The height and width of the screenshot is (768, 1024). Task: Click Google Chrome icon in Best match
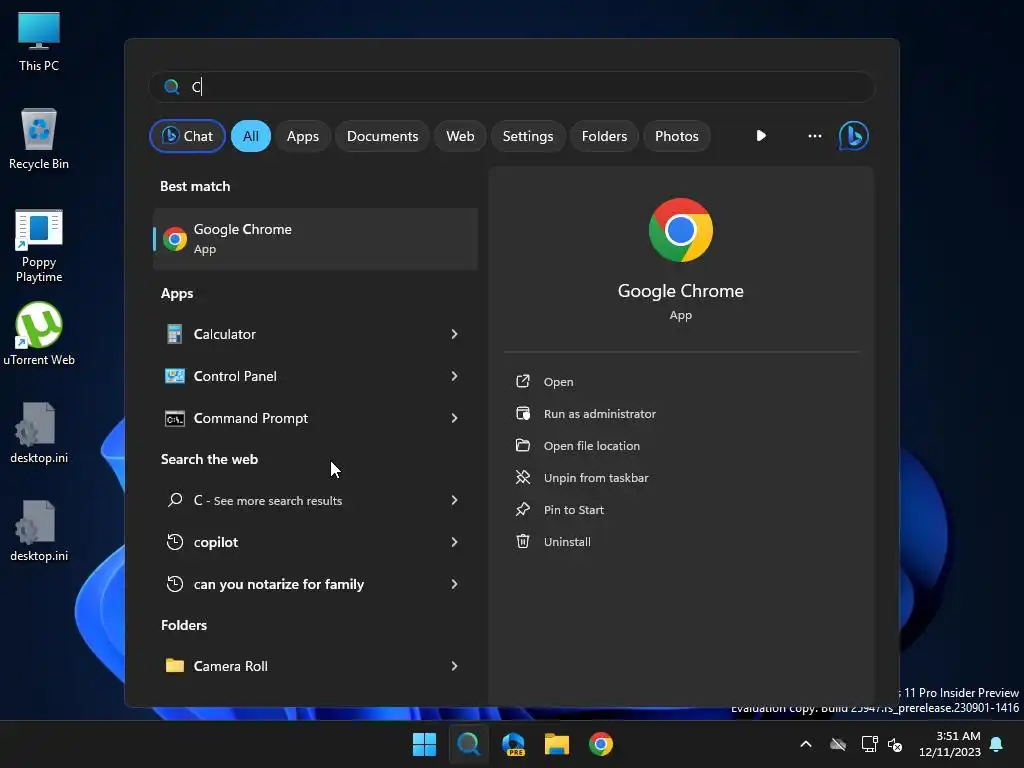(x=174, y=239)
